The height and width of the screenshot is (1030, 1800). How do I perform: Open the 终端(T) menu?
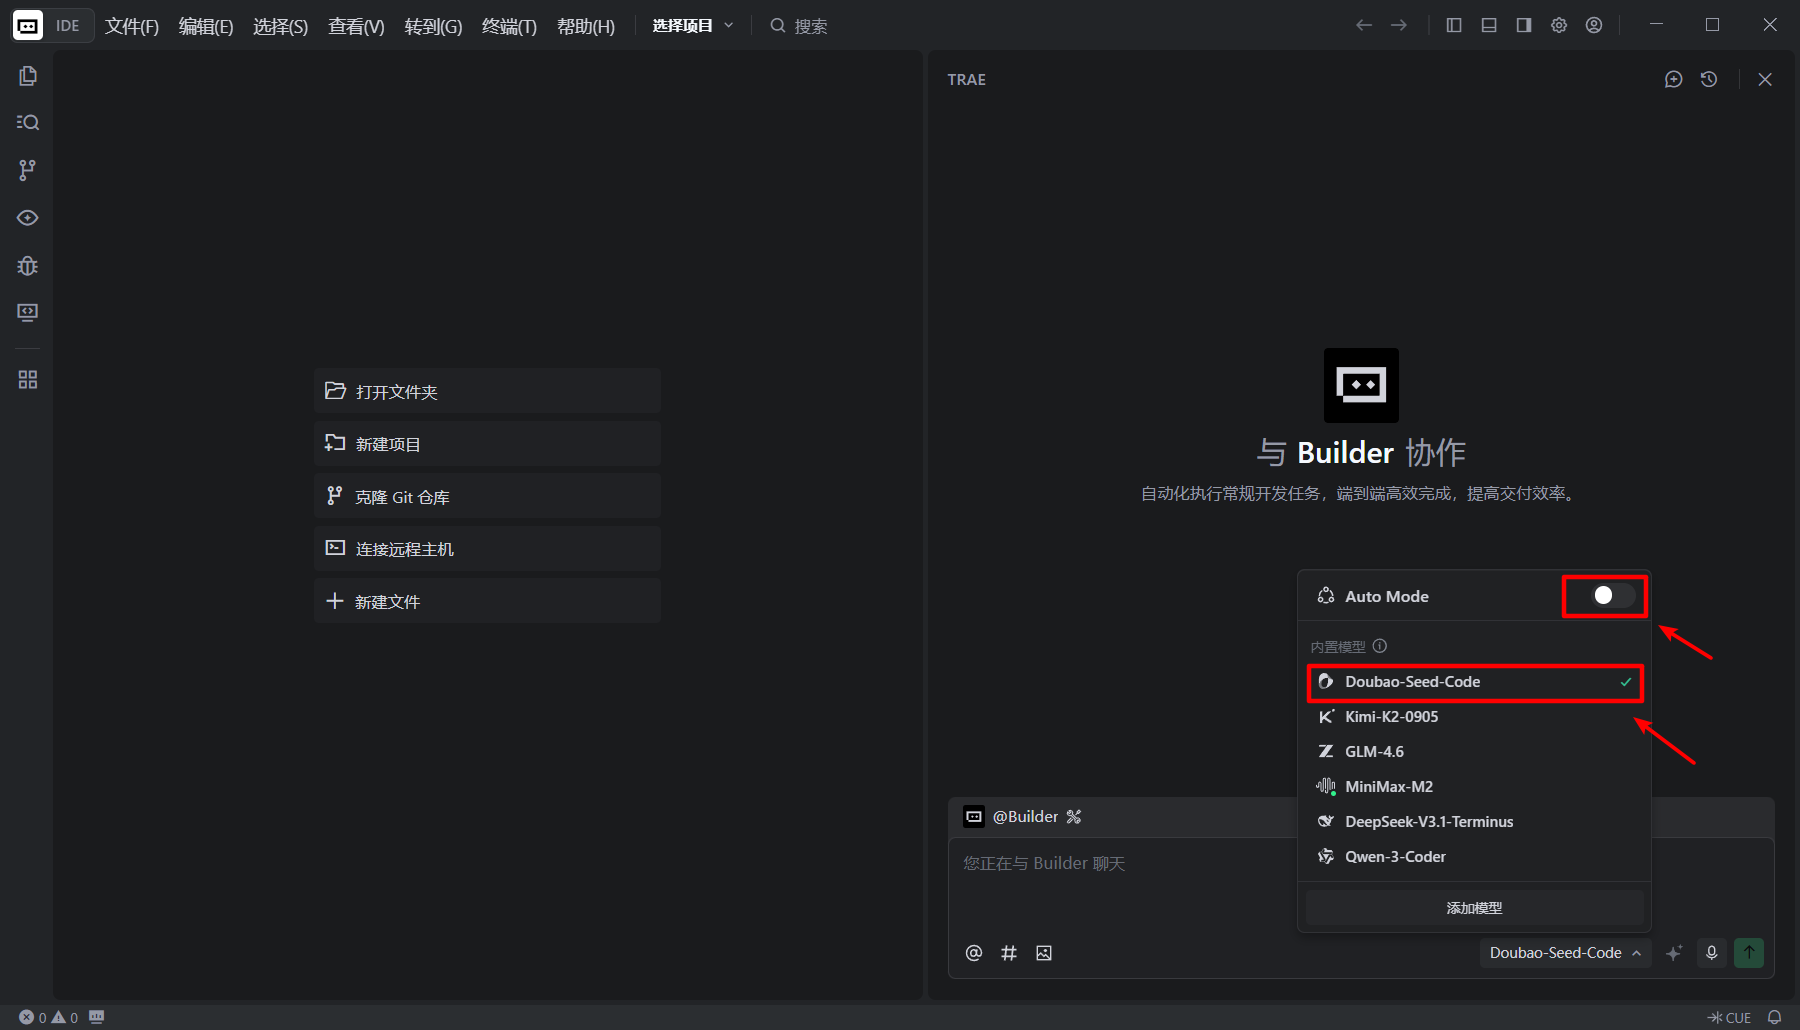click(509, 26)
